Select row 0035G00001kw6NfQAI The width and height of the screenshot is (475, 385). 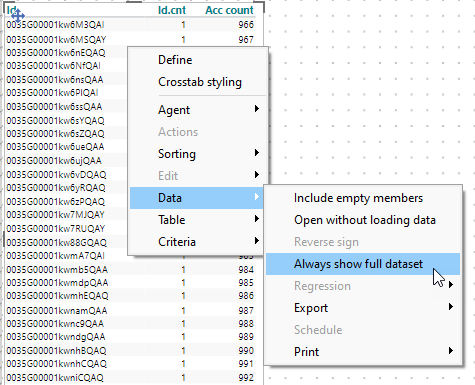[x=53, y=66]
